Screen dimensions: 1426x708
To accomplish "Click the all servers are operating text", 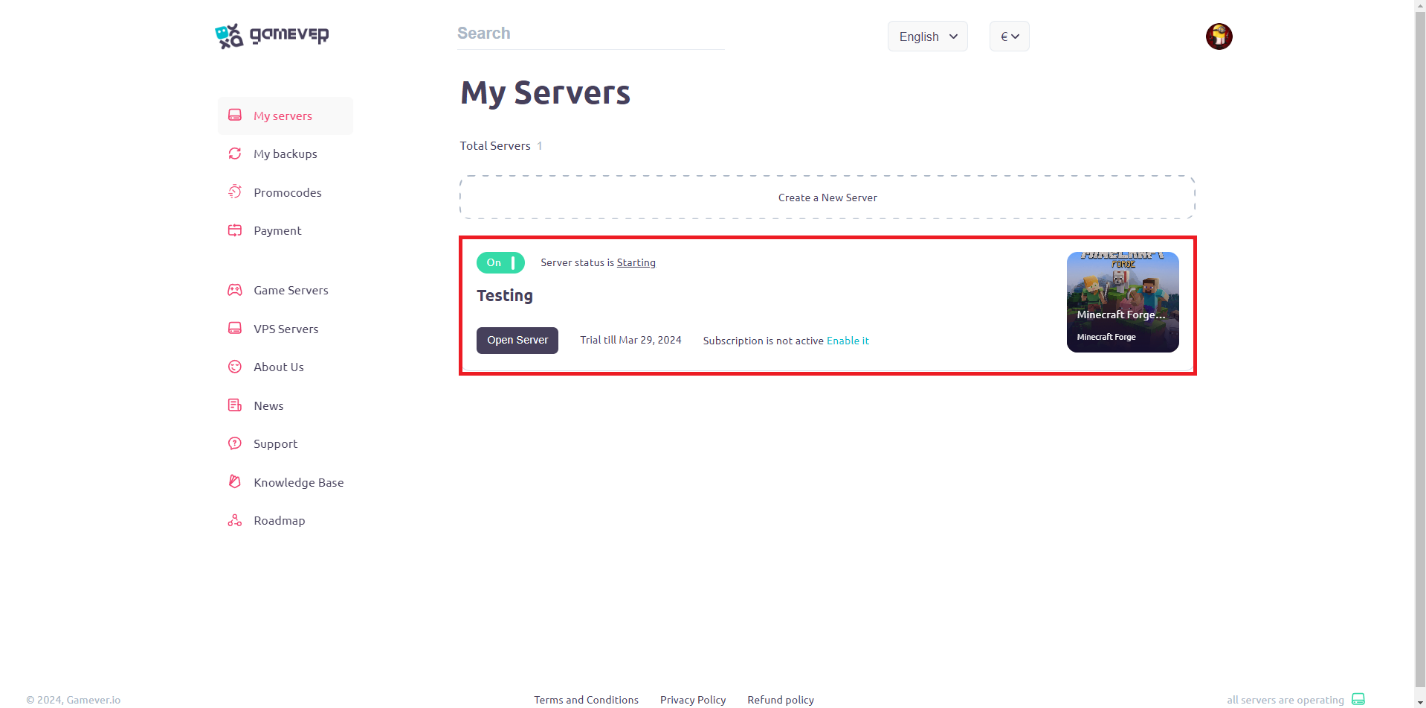I will pyautogui.click(x=1285, y=700).
